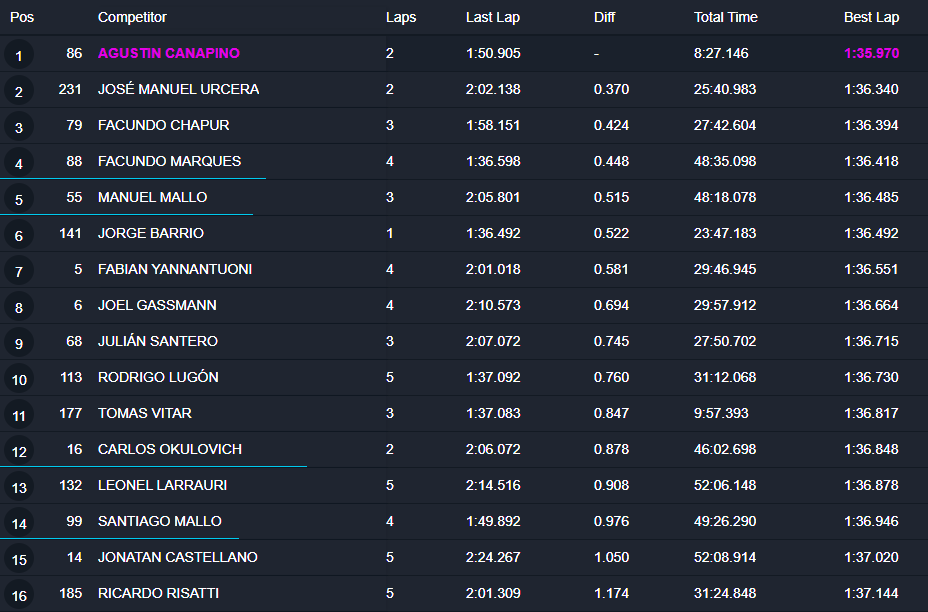Select competitor JOSÉ MANUEL URCERA
The height and width of the screenshot is (612, 928).
(x=178, y=89)
